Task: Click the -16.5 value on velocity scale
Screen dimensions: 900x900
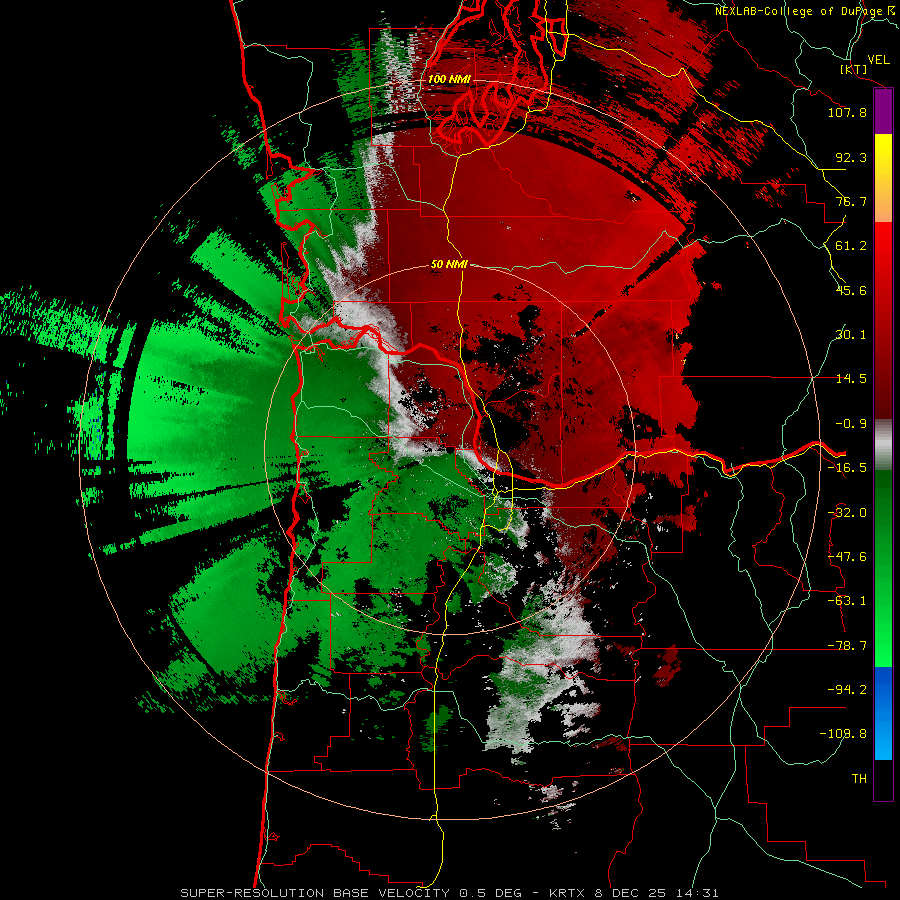Action: [847, 468]
